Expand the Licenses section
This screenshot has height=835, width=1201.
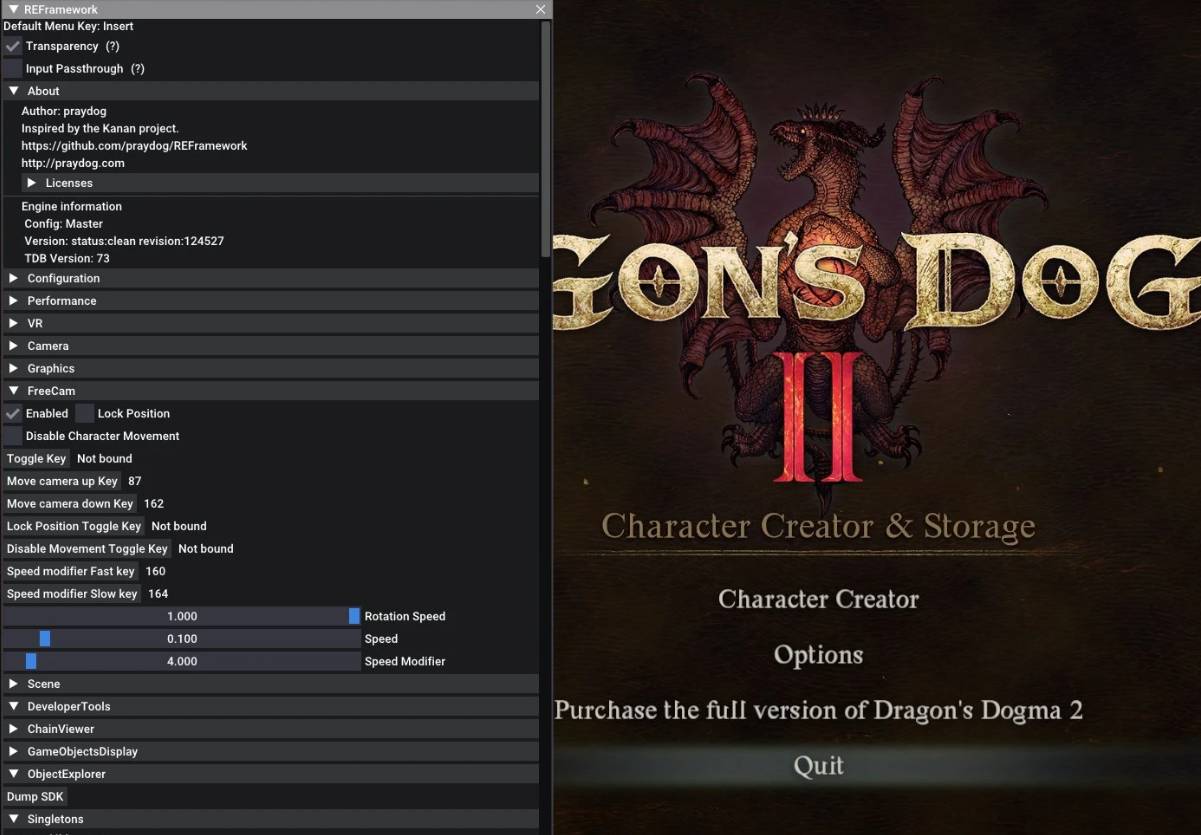280,183
